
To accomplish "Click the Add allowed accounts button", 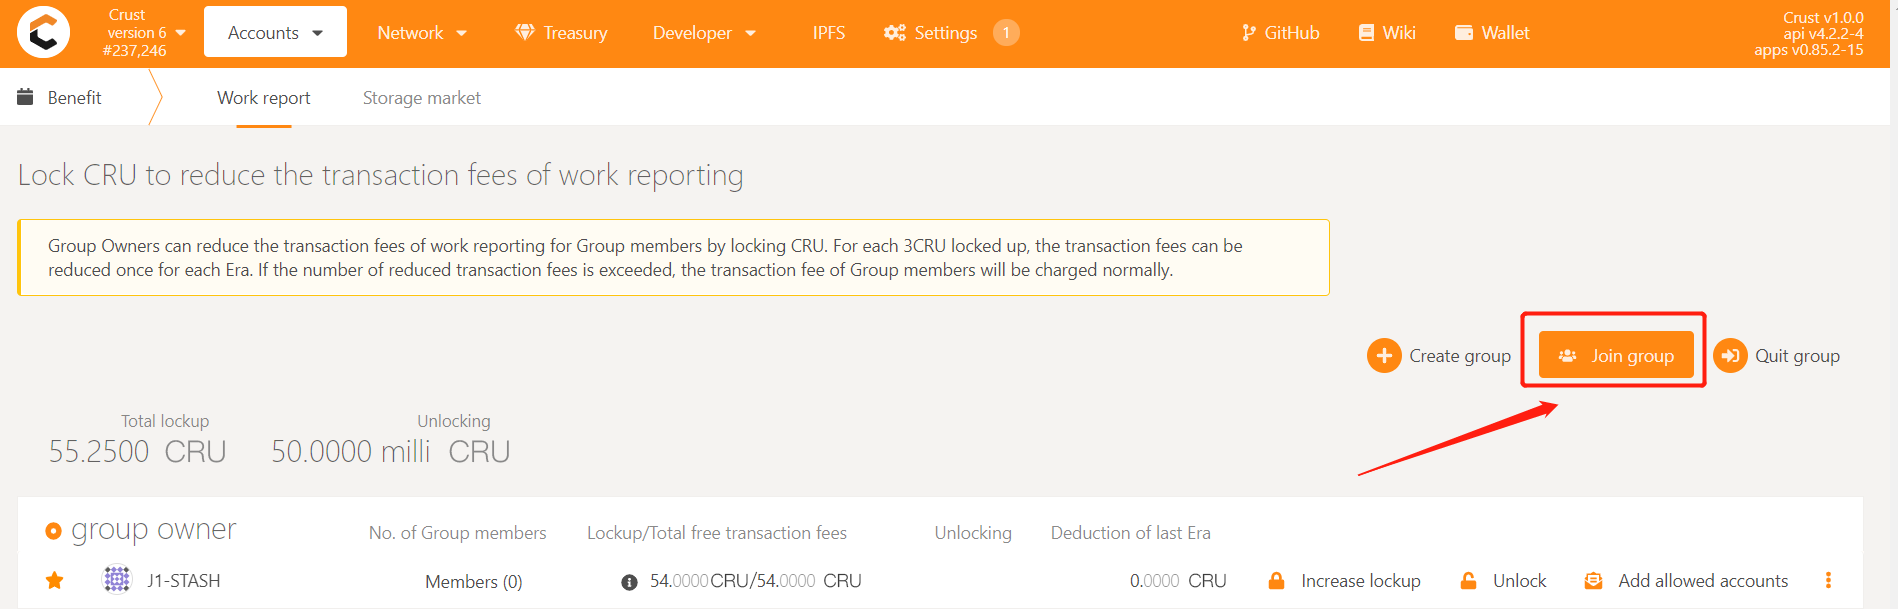I will click(x=1686, y=580).
